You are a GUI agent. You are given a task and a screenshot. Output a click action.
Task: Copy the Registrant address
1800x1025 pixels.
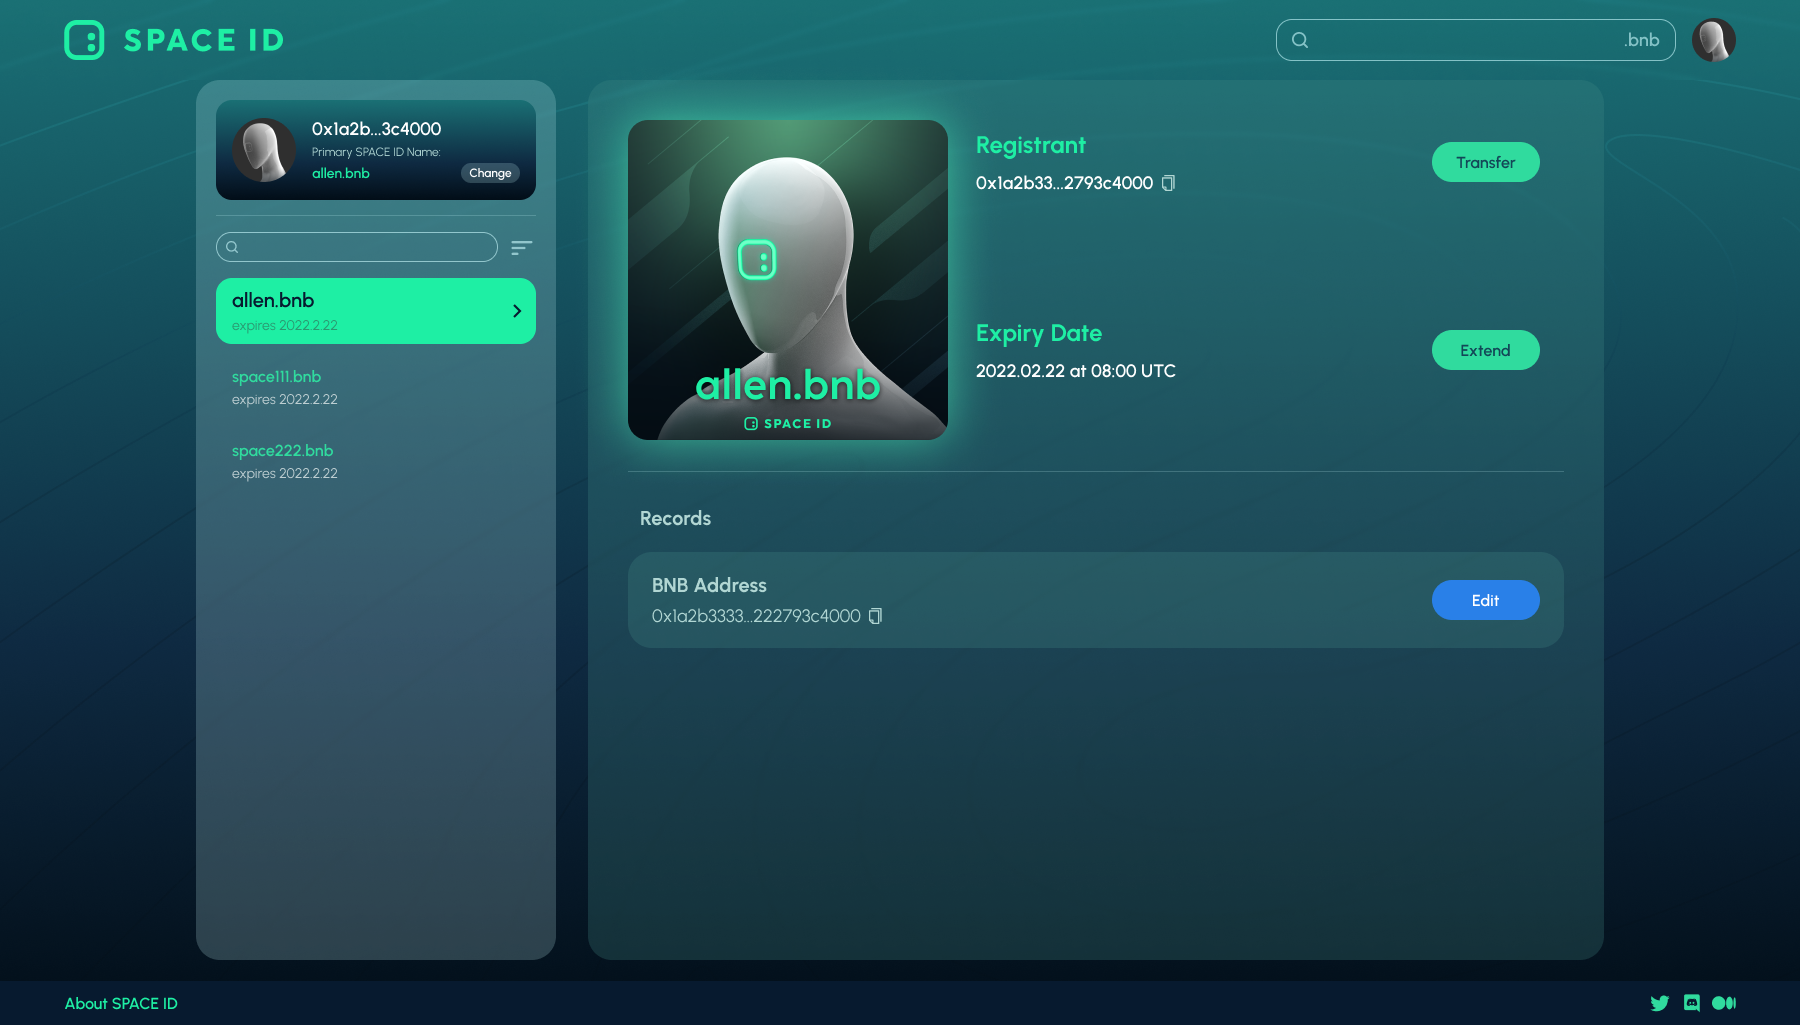tap(1168, 183)
